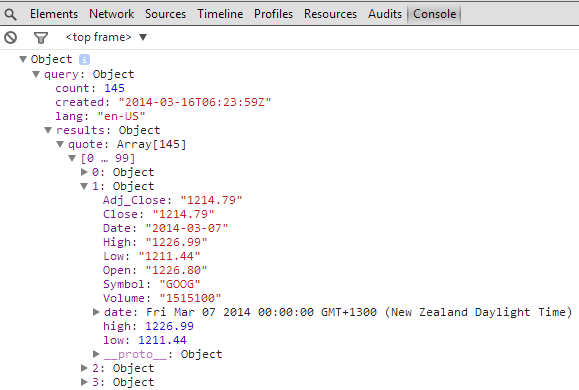Open the Profiles tab
The height and width of the screenshot is (390, 579).
tap(273, 14)
